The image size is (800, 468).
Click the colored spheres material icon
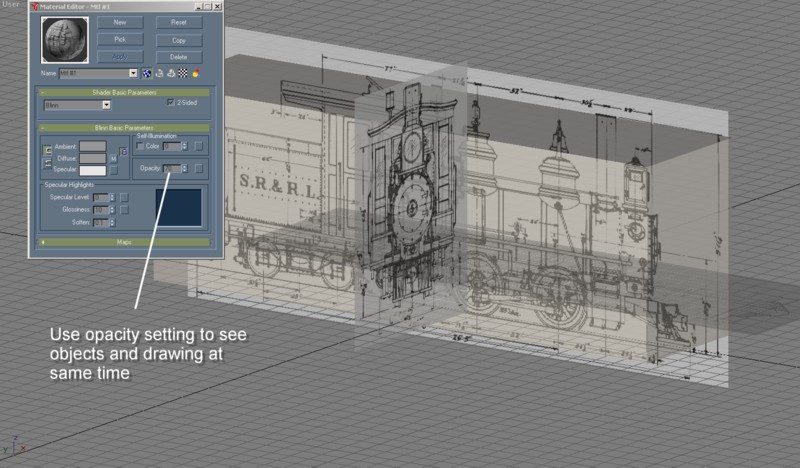(x=195, y=73)
